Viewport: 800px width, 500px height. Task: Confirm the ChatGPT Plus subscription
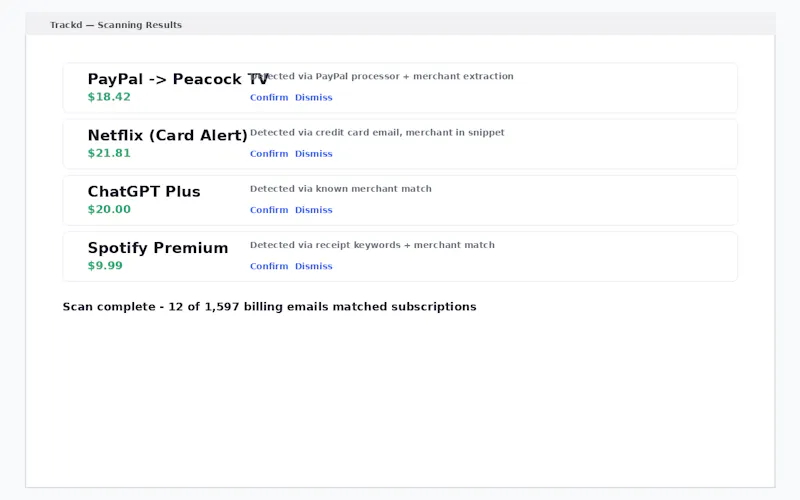(x=269, y=210)
